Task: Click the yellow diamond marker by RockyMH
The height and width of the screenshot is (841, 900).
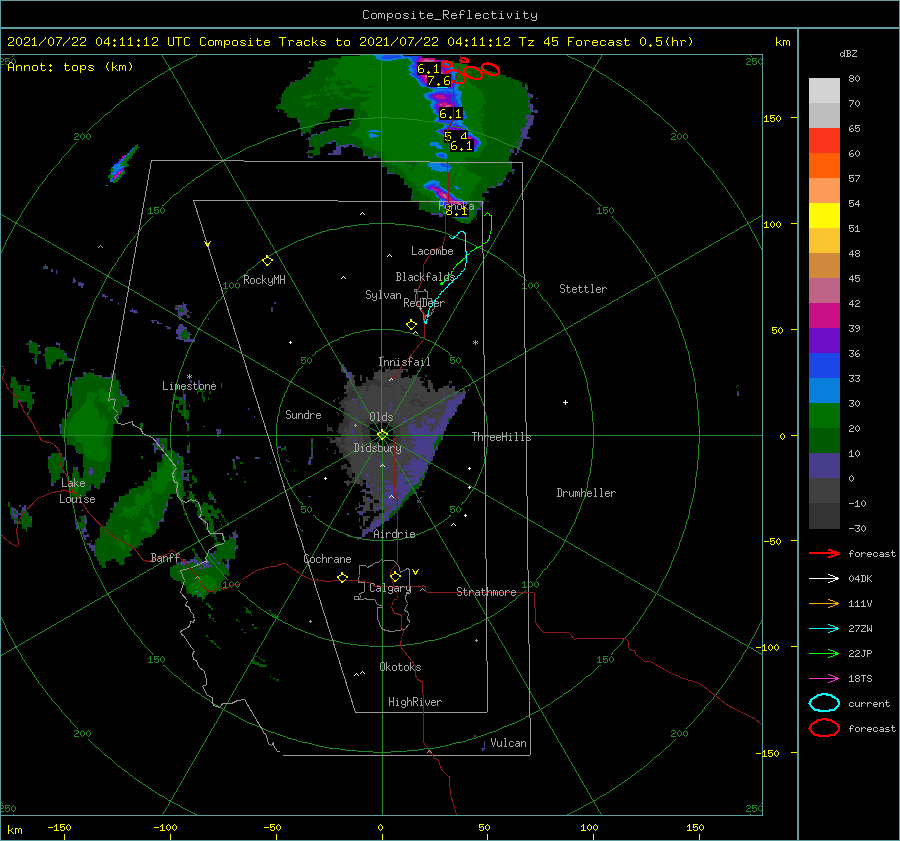Action: 267,261
